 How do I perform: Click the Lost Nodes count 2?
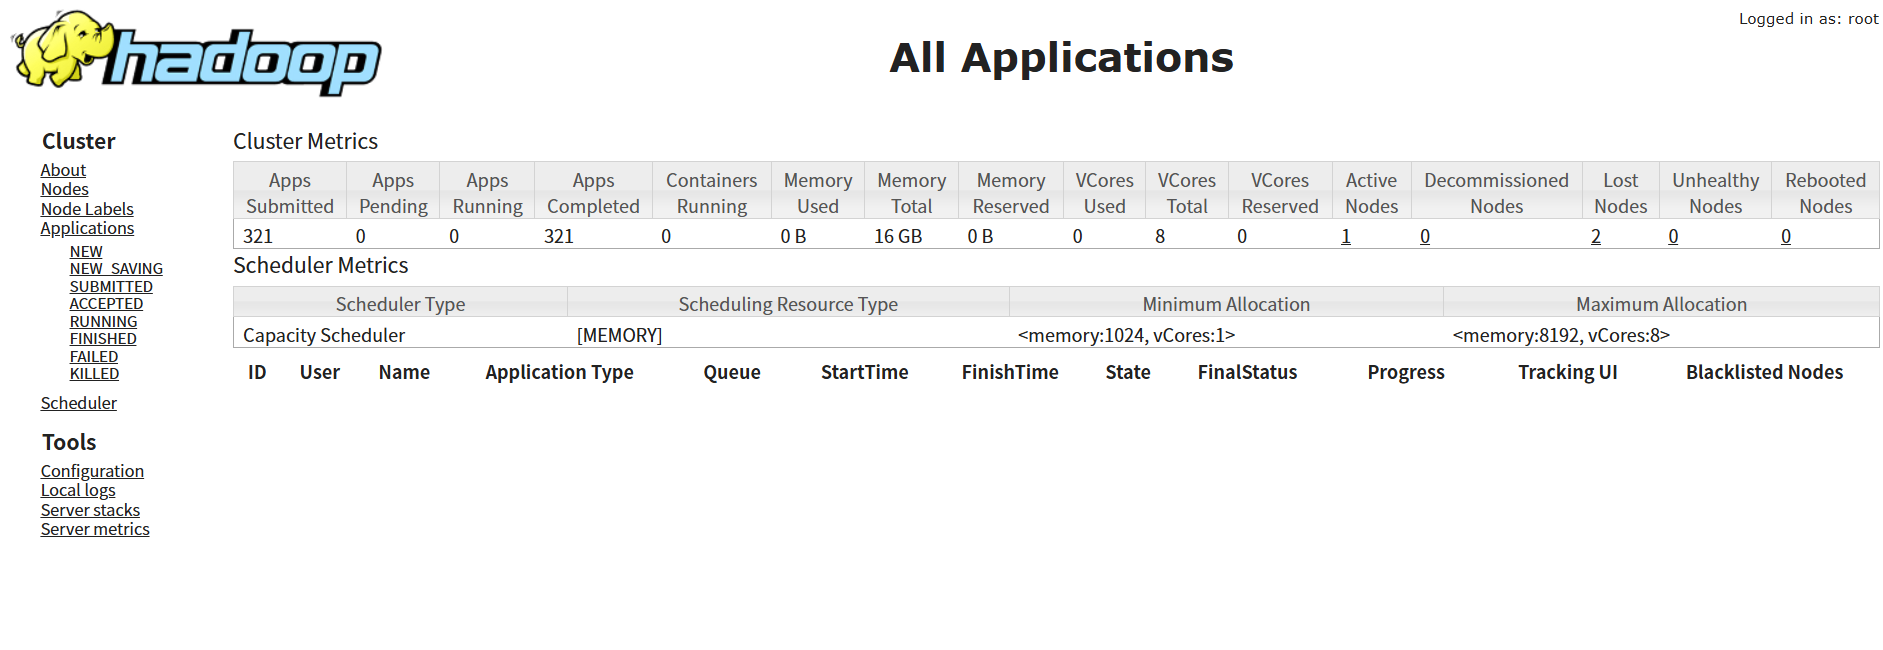coord(1596,236)
